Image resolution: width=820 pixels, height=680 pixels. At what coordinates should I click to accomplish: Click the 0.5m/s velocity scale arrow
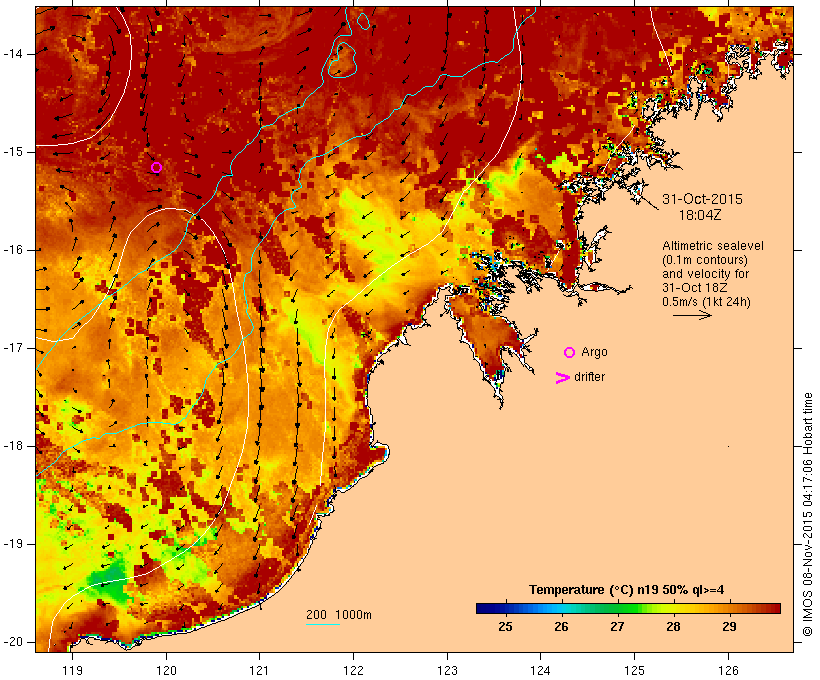[692, 315]
